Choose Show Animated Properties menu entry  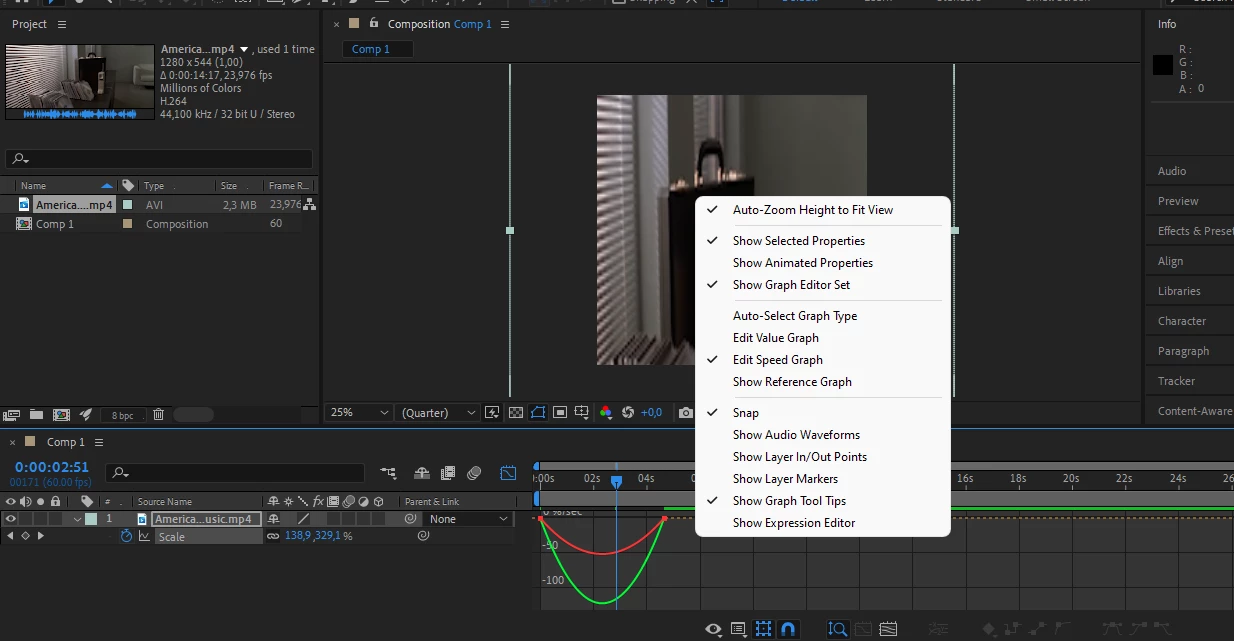pos(803,263)
